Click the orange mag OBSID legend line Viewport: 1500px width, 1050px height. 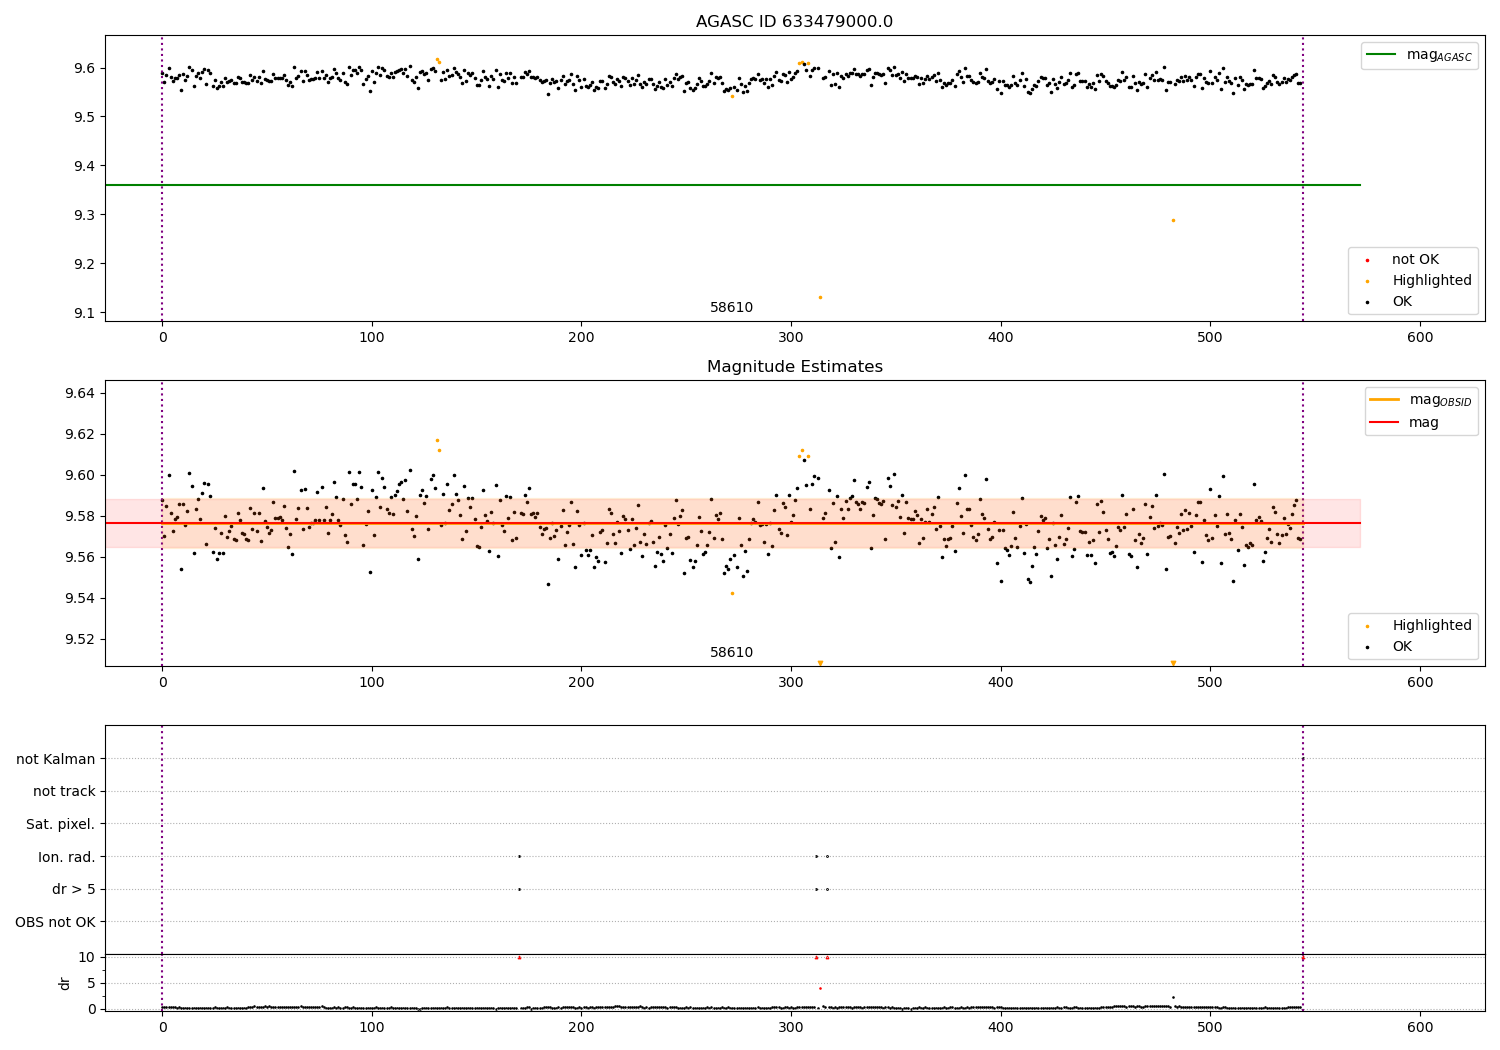click(x=1386, y=399)
